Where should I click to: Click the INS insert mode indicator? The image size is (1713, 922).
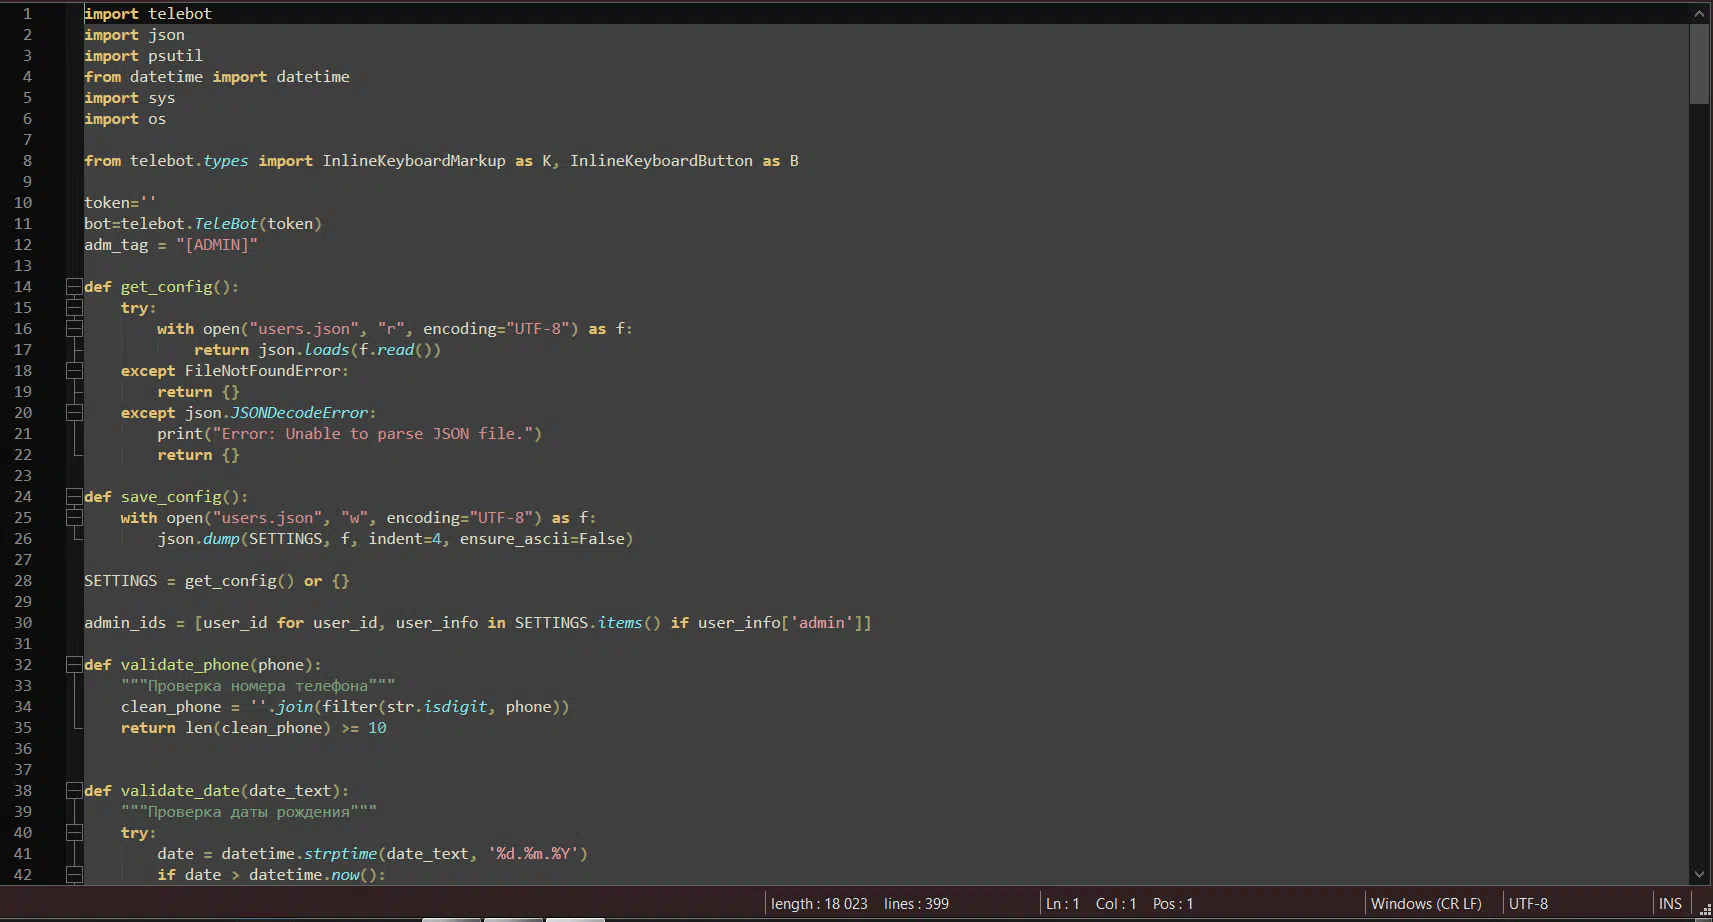coord(1670,904)
